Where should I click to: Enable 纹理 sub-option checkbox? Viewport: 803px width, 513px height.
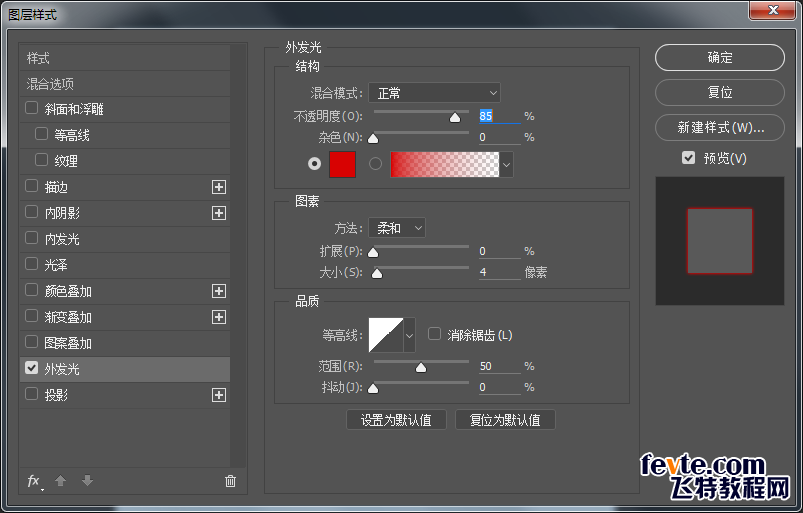click(41, 160)
